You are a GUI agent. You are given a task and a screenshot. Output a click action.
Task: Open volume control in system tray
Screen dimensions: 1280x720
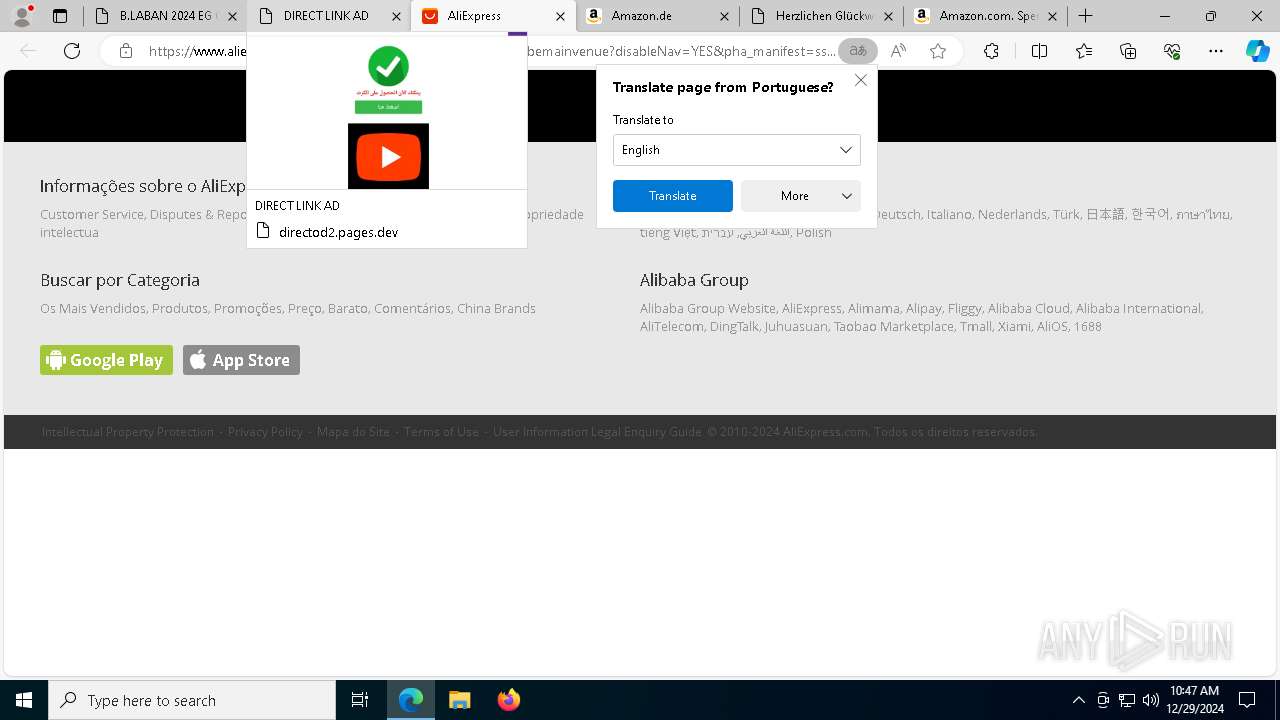pos(1150,700)
